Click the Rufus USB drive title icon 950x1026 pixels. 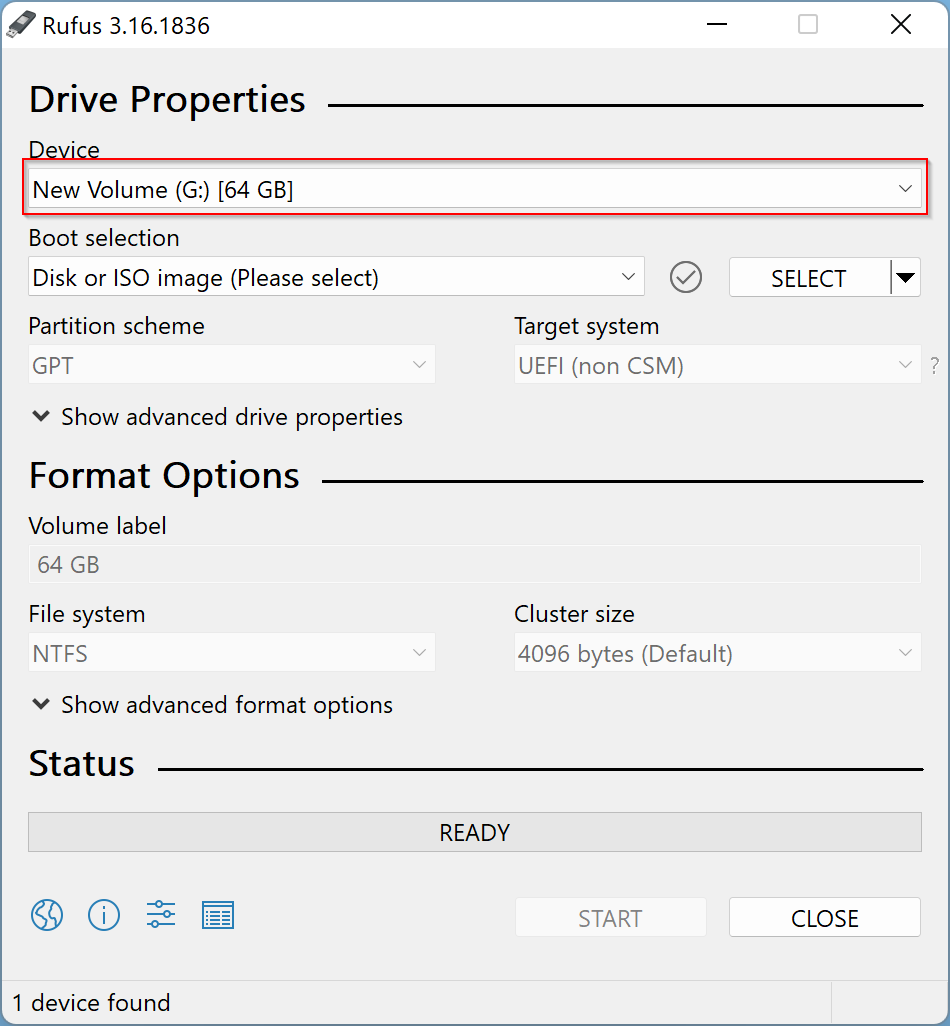22,23
